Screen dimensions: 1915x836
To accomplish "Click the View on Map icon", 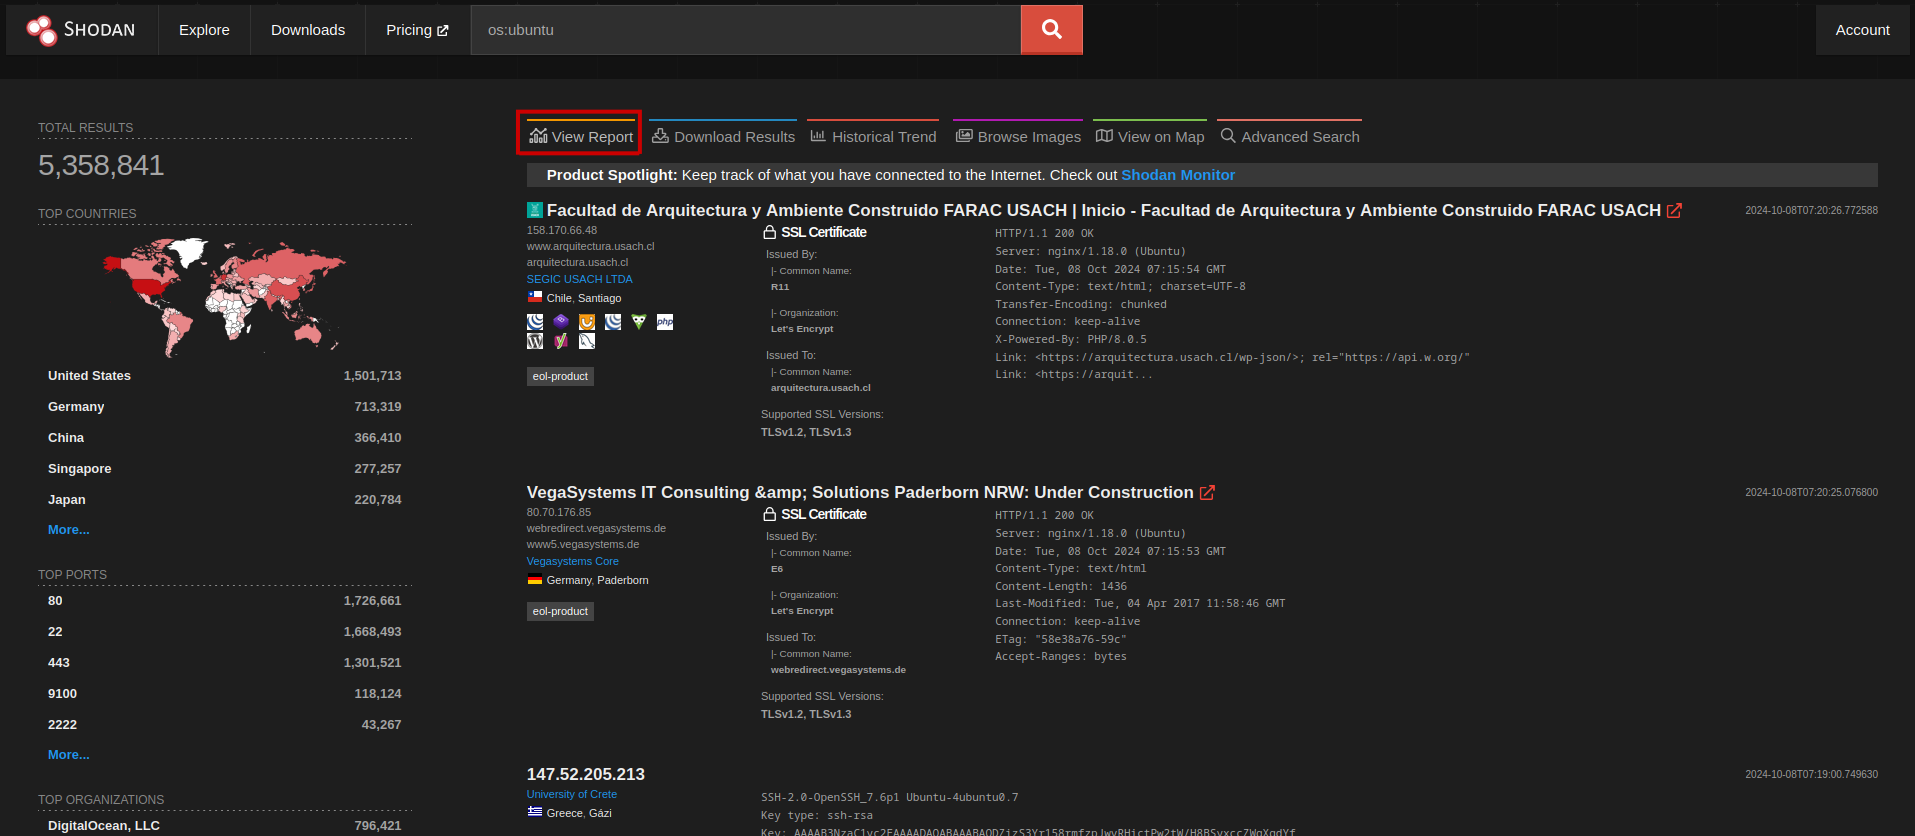I will point(1104,136).
